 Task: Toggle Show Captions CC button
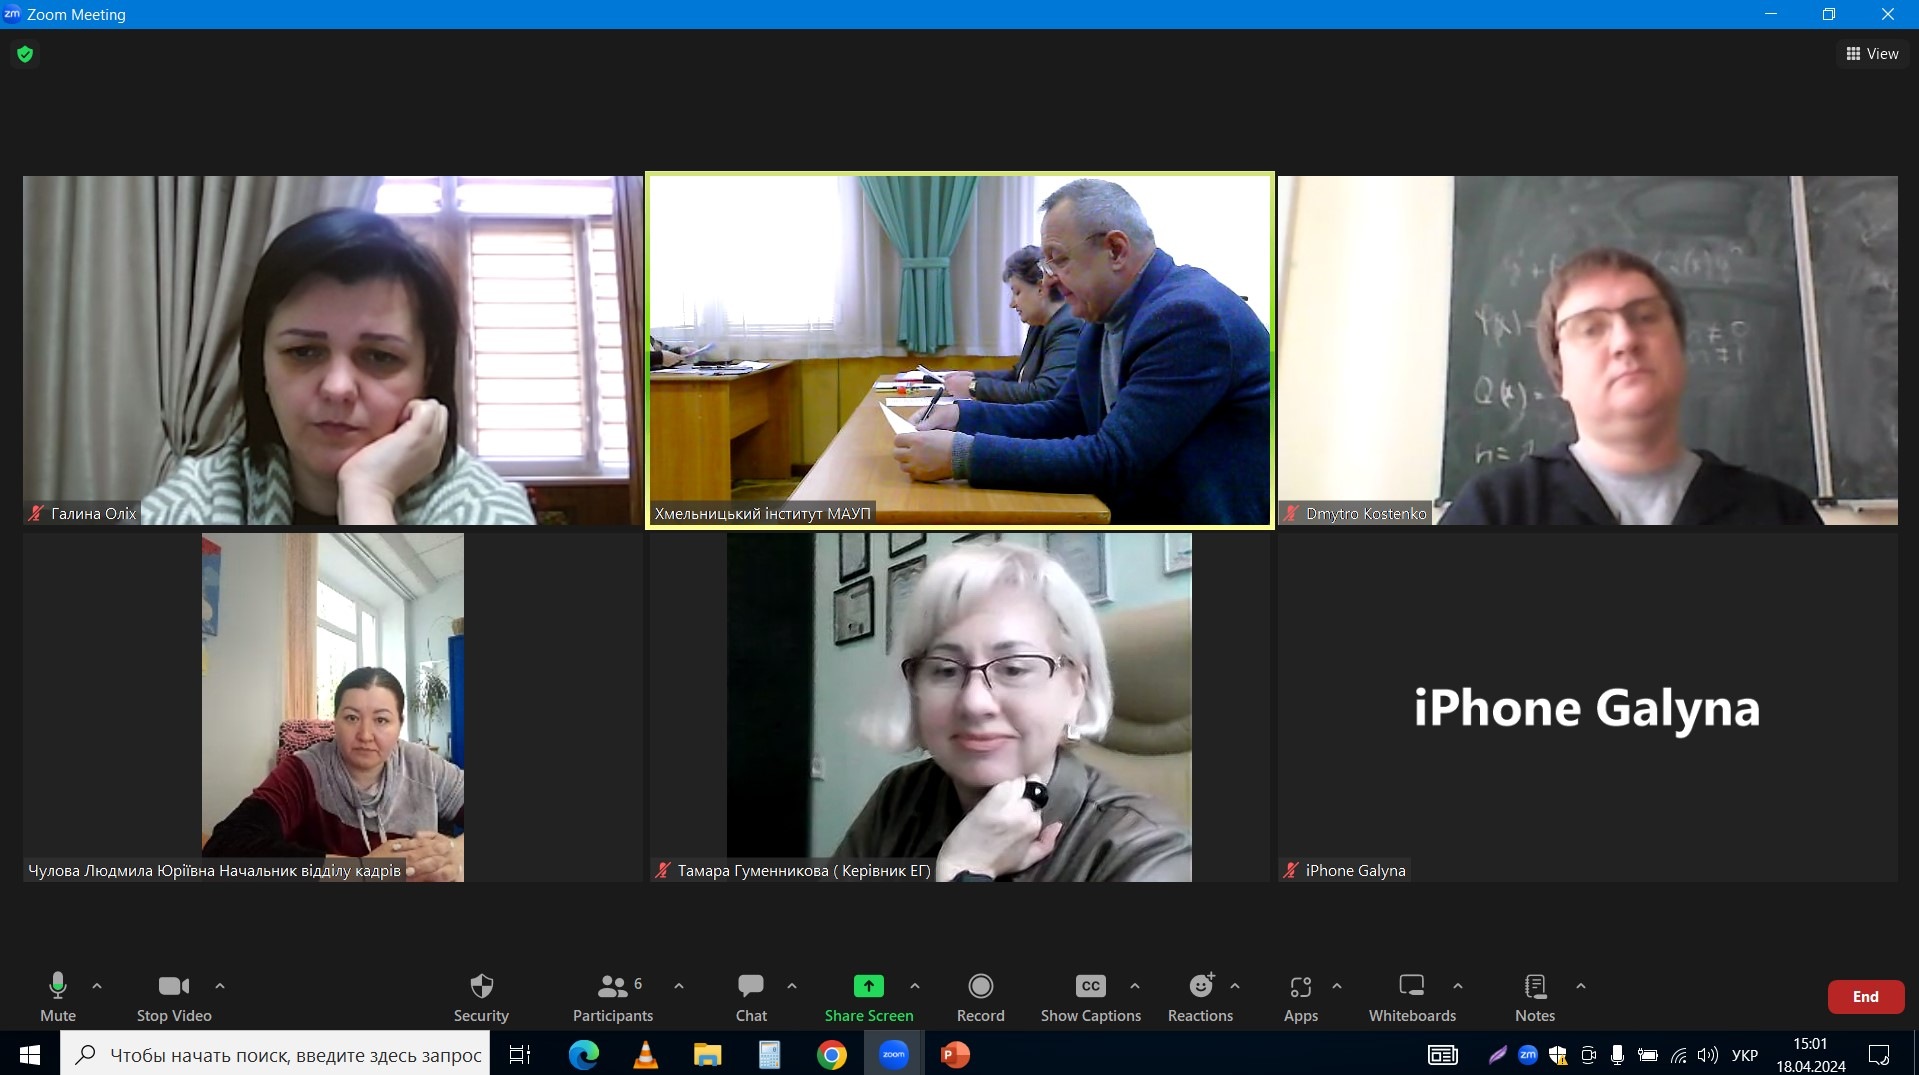(x=1090, y=996)
